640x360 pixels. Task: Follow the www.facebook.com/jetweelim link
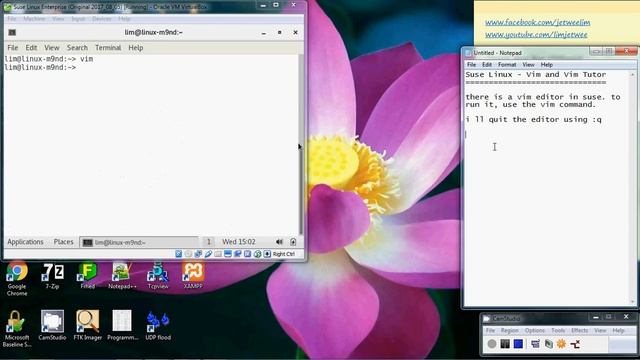(x=538, y=22)
